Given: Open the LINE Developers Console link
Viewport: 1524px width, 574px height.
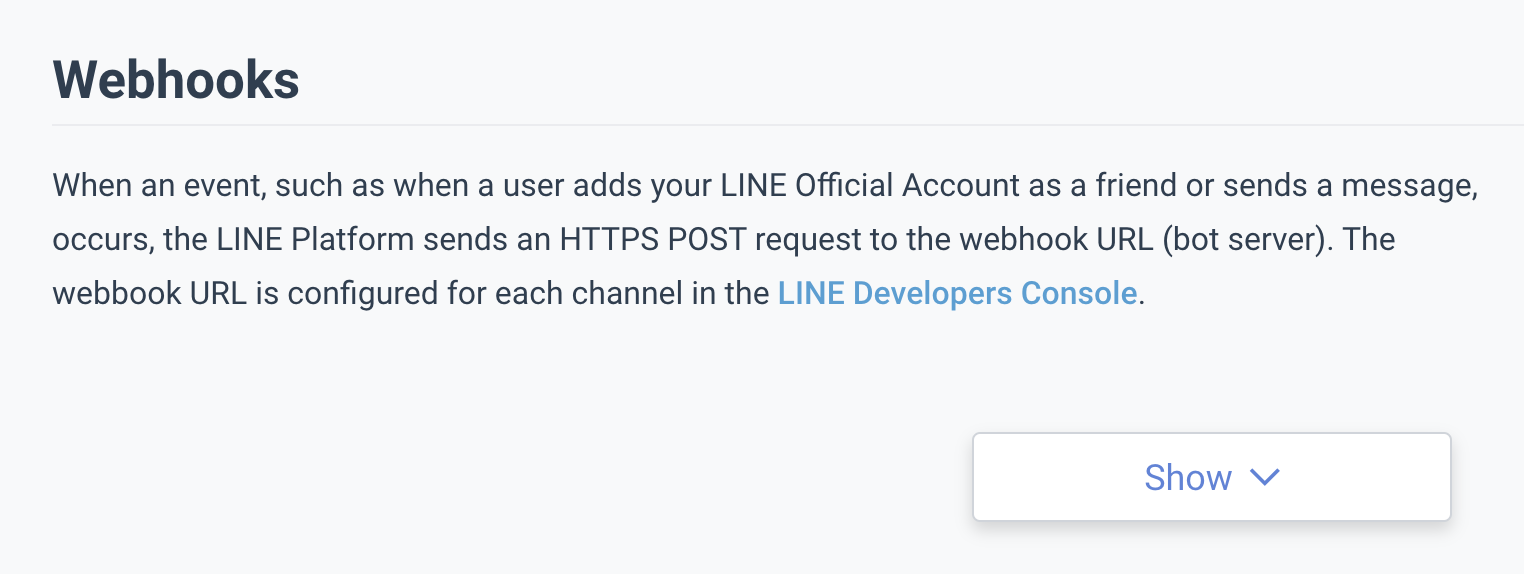Looking at the screenshot, I should (957, 294).
